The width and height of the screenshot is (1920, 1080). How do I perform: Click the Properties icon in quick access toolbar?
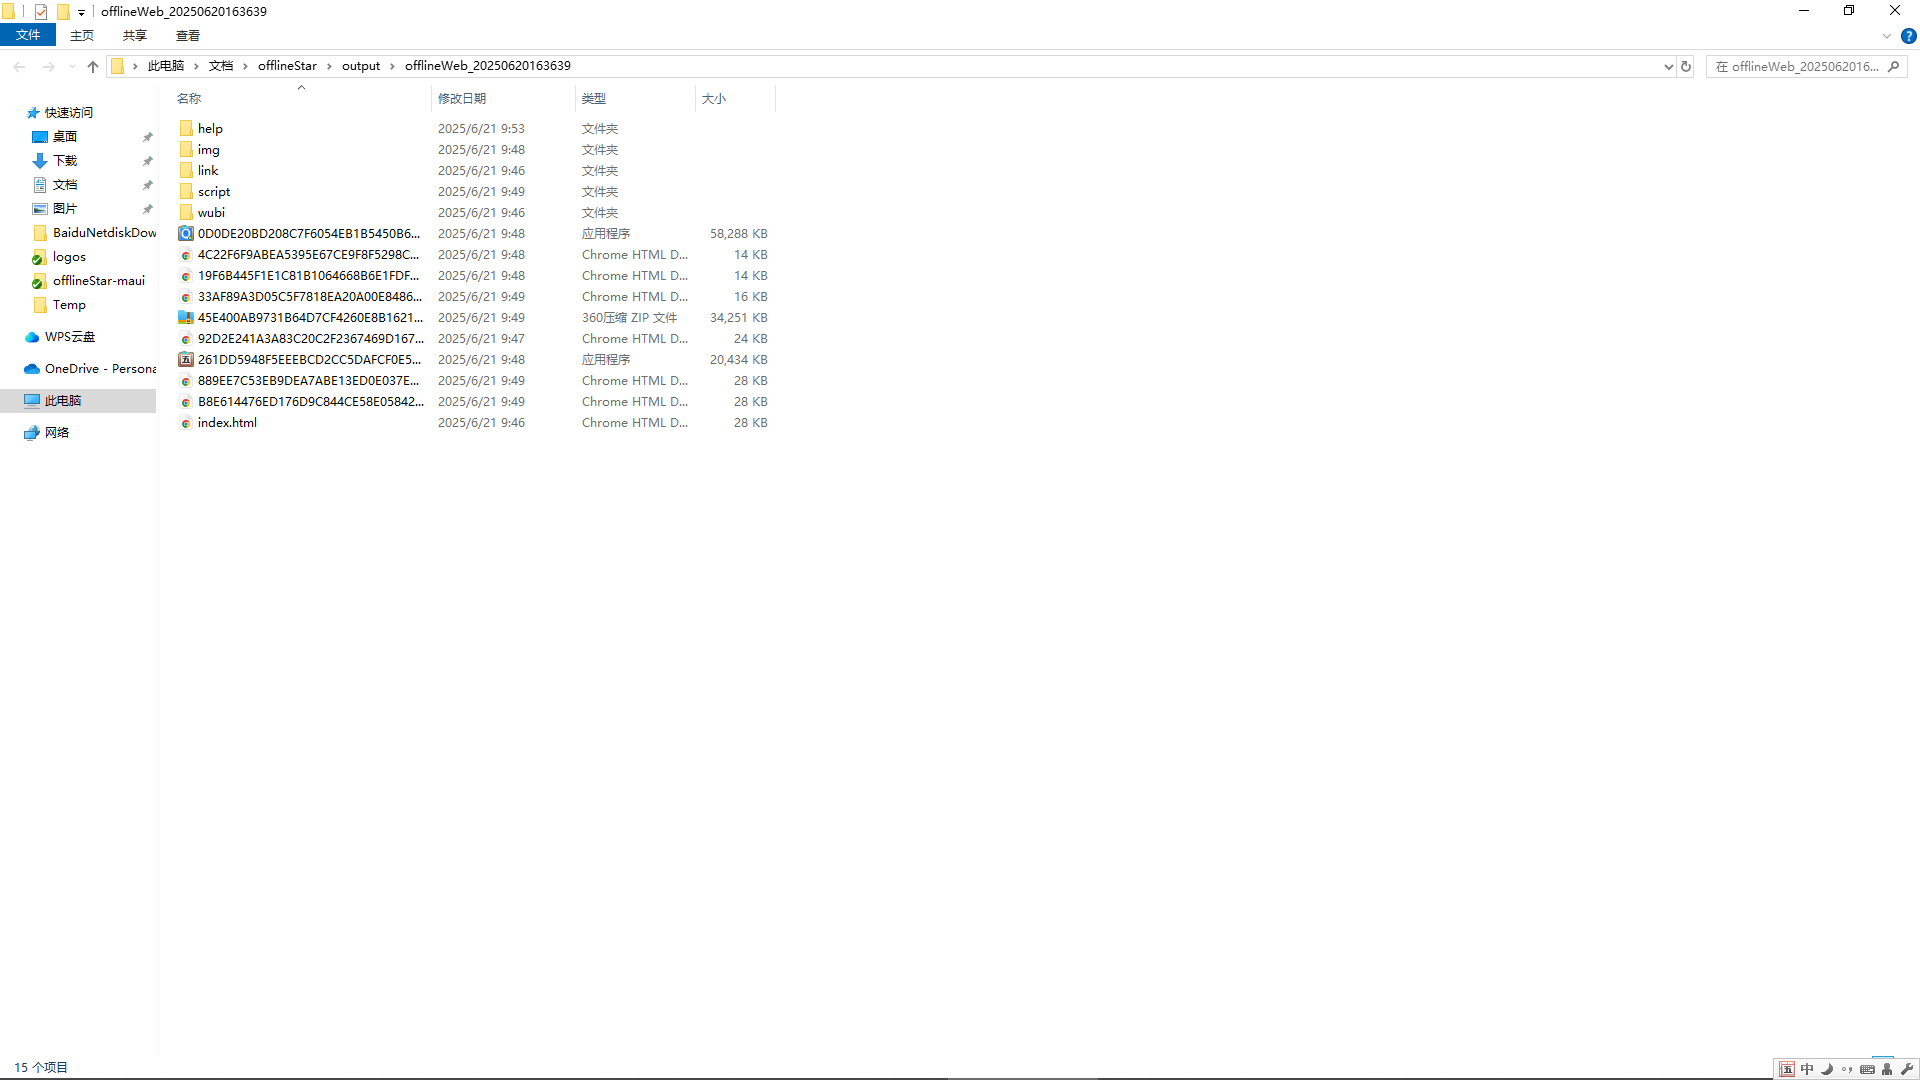(41, 12)
